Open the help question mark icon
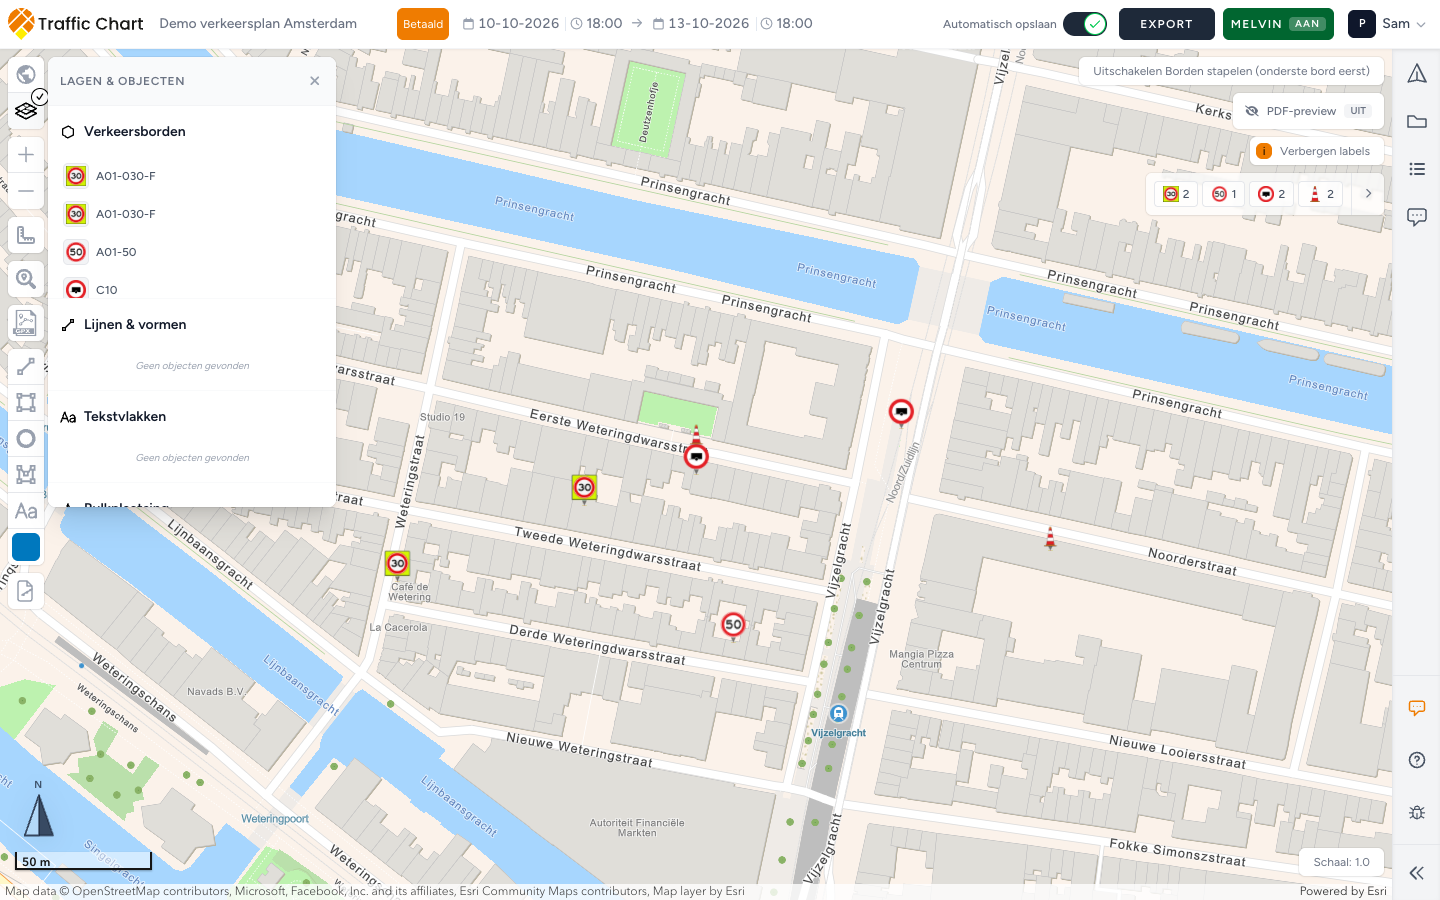 coord(1417,760)
